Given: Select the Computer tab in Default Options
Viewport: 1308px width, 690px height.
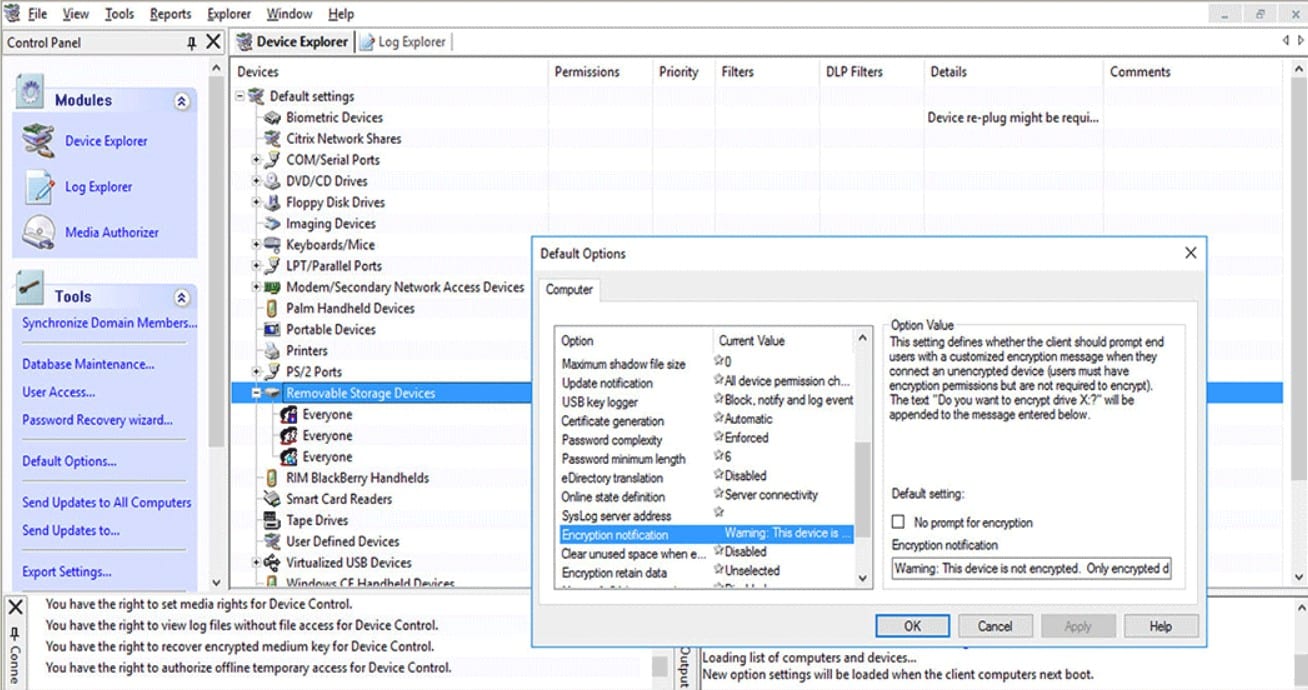Looking at the screenshot, I should click(569, 289).
